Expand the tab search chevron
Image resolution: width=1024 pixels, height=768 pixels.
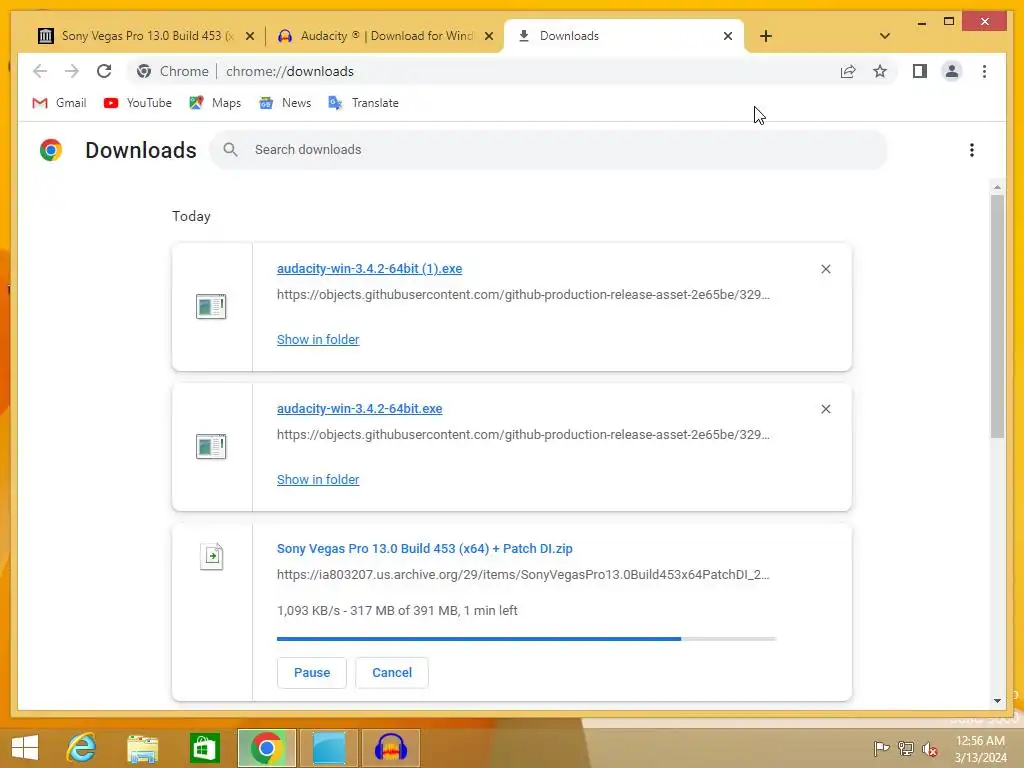pos(885,36)
